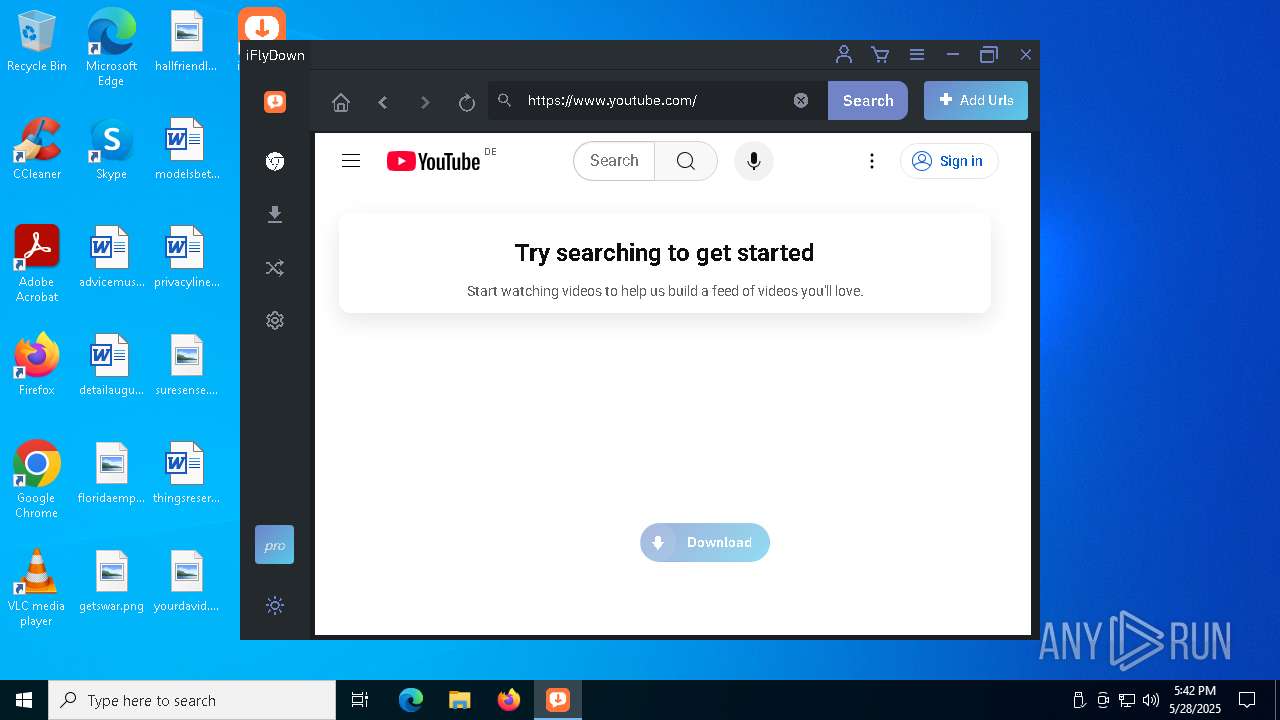
Task: Select the Adobe Acrobat desktop shortcut
Action: coord(37,264)
